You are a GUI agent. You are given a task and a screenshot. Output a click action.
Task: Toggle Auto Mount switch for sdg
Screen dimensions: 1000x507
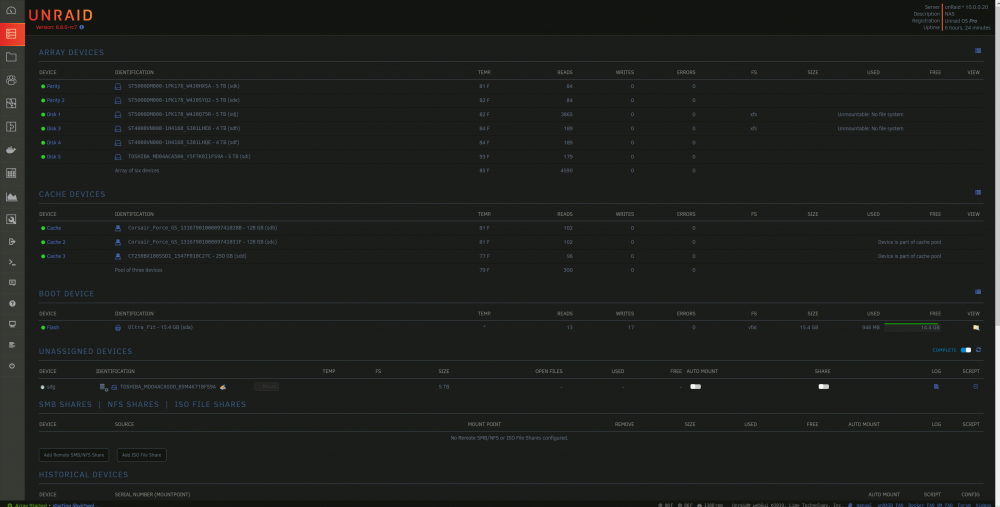click(x=695, y=386)
